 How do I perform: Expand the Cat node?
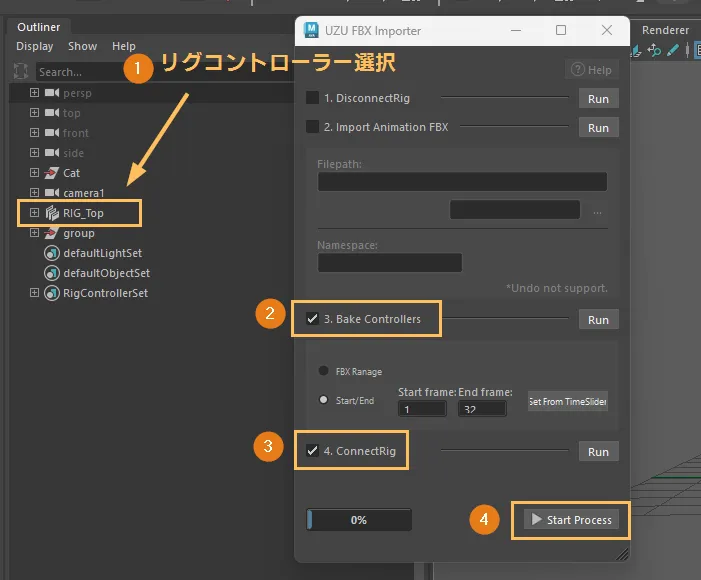point(34,172)
